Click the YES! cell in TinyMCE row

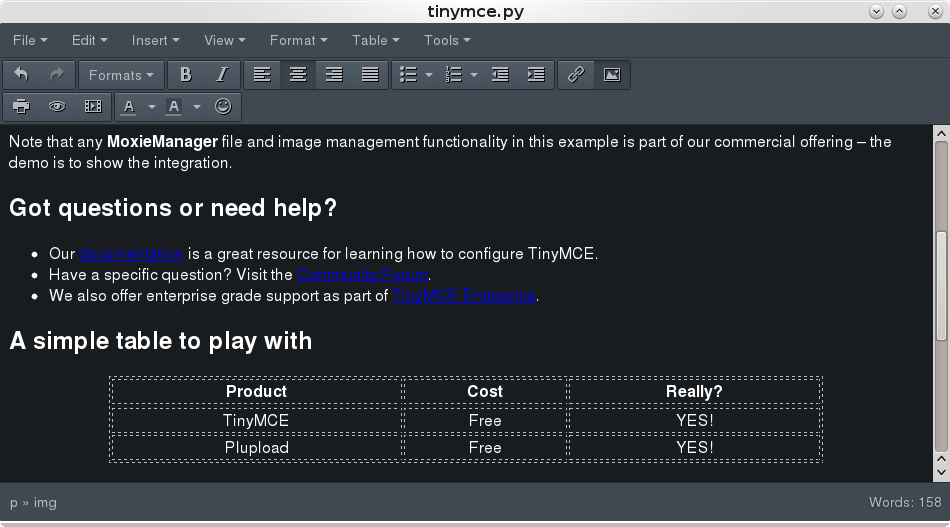click(694, 420)
